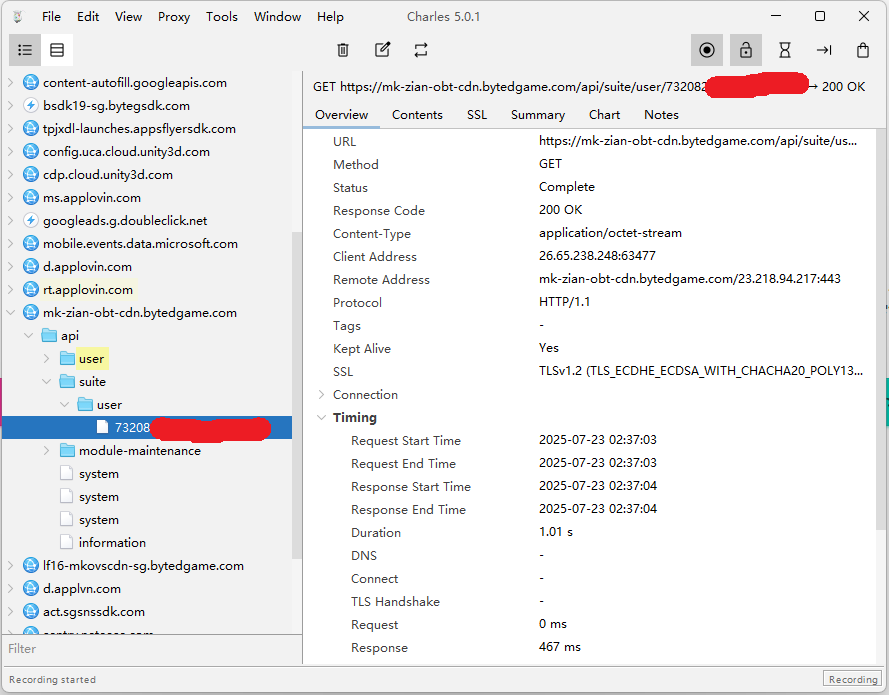Select the information file in tree
The image size is (889, 695).
coord(112,543)
